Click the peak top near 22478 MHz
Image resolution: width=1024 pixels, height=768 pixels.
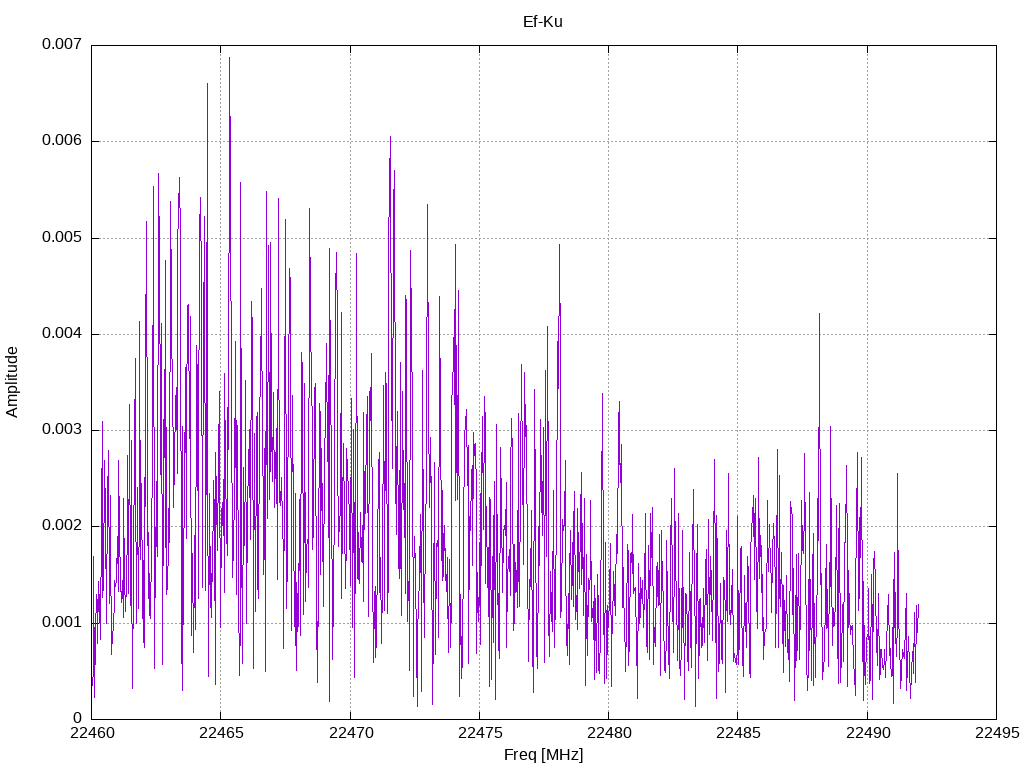click(x=560, y=246)
